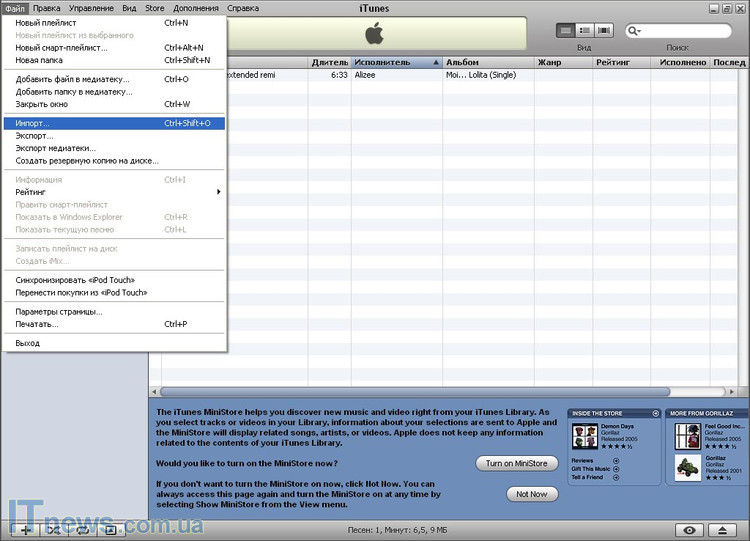Click the Turn on MiniStore button
The height and width of the screenshot is (541, 750).
pos(516,463)
